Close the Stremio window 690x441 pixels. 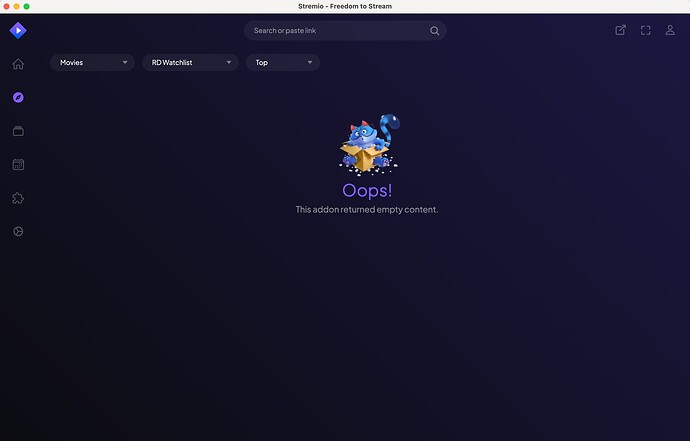click(x=6, y=6)
